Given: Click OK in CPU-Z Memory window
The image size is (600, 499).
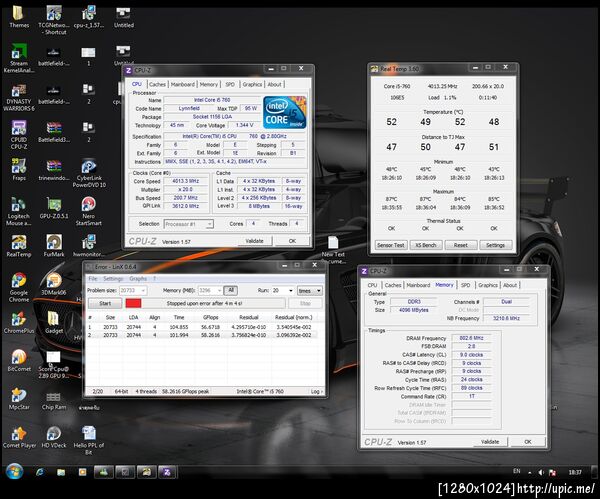Looking at the screenshot, I should pos(528,442).
